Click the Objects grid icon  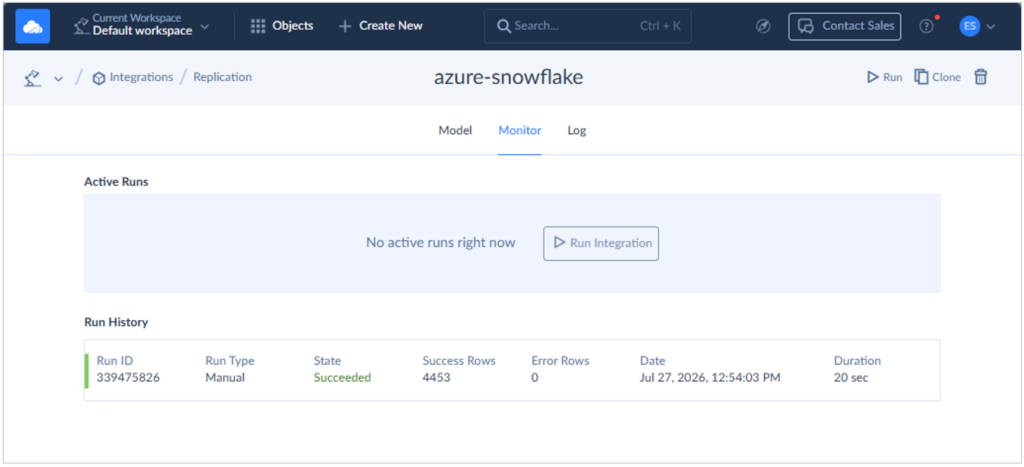[x=258, y=26]
